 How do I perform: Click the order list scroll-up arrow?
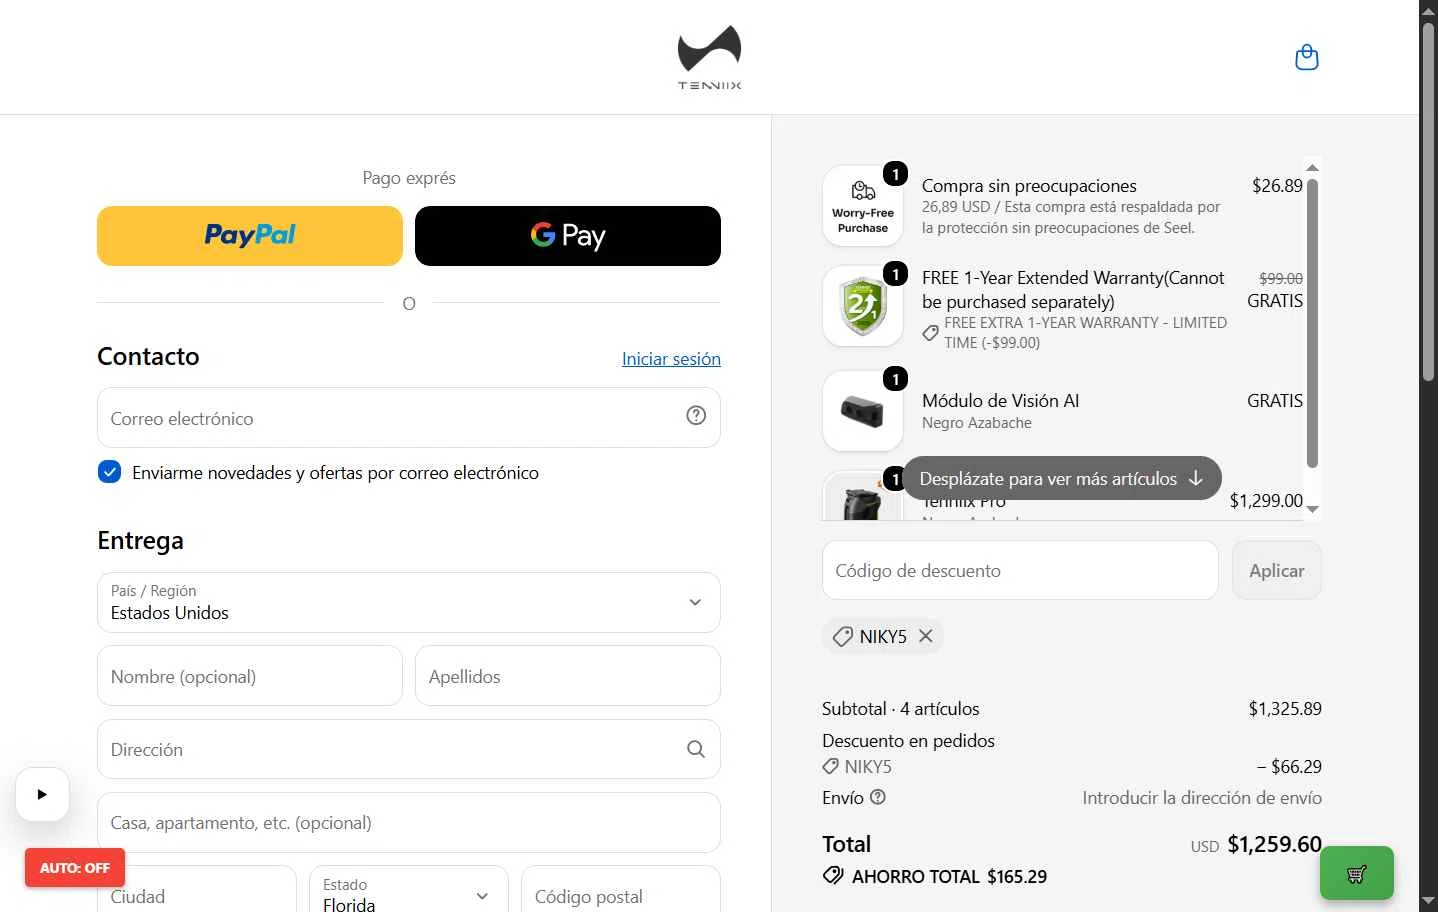click(1313, 167)
